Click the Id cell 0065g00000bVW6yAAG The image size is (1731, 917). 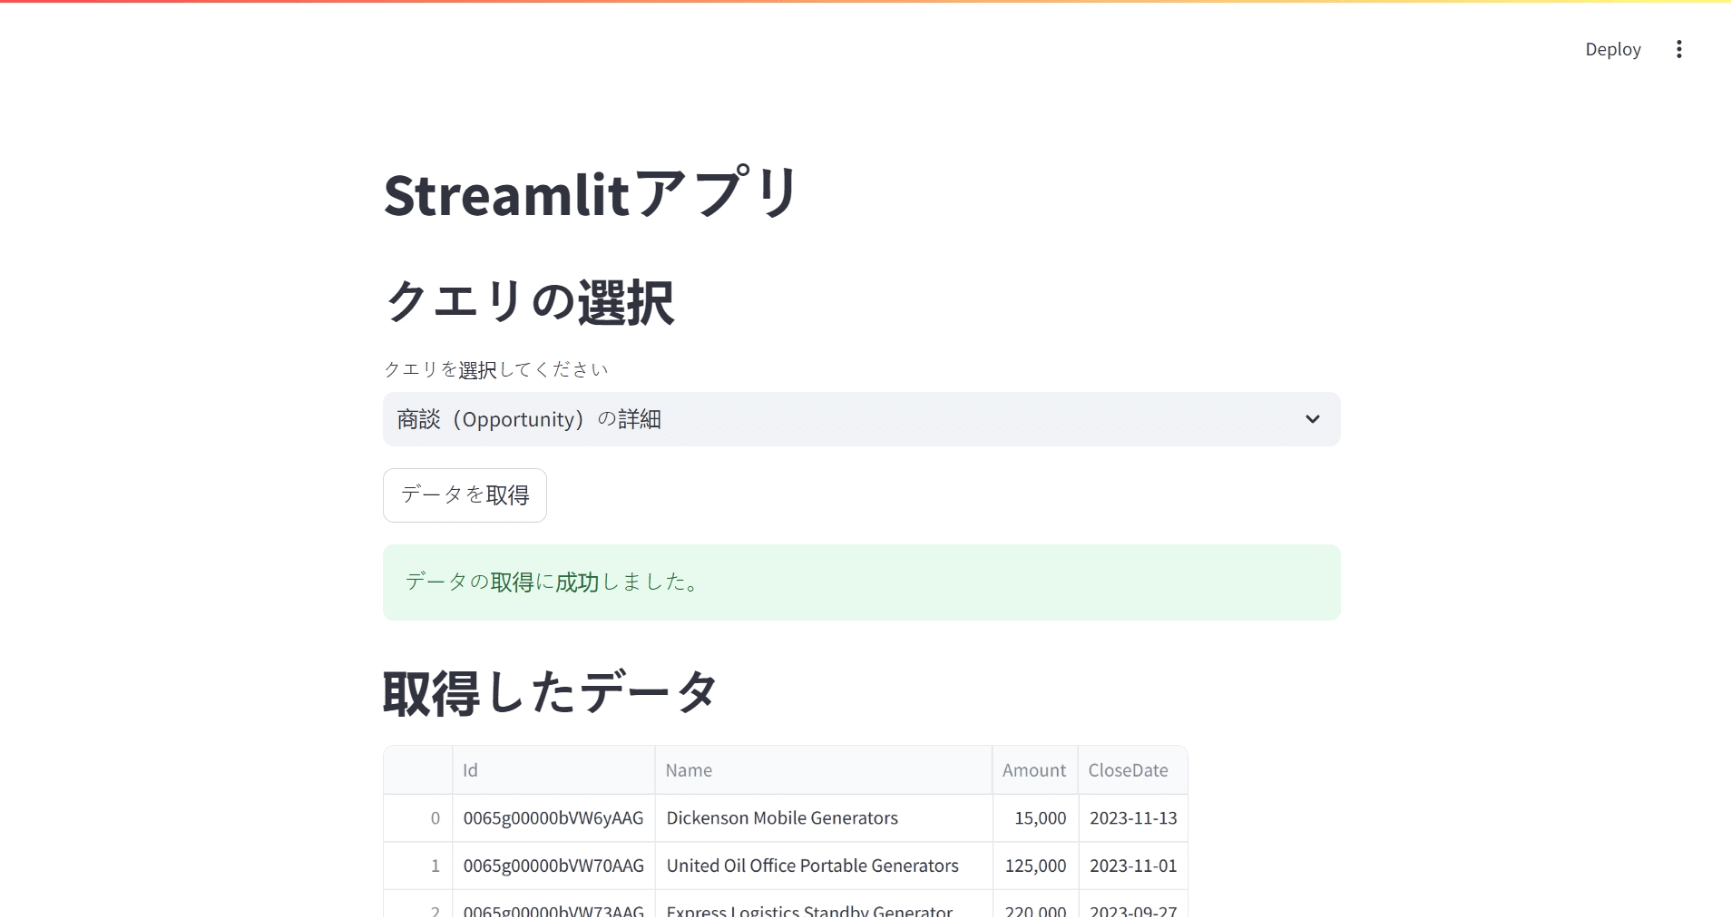pyautogui.click(x=553, y=818)
